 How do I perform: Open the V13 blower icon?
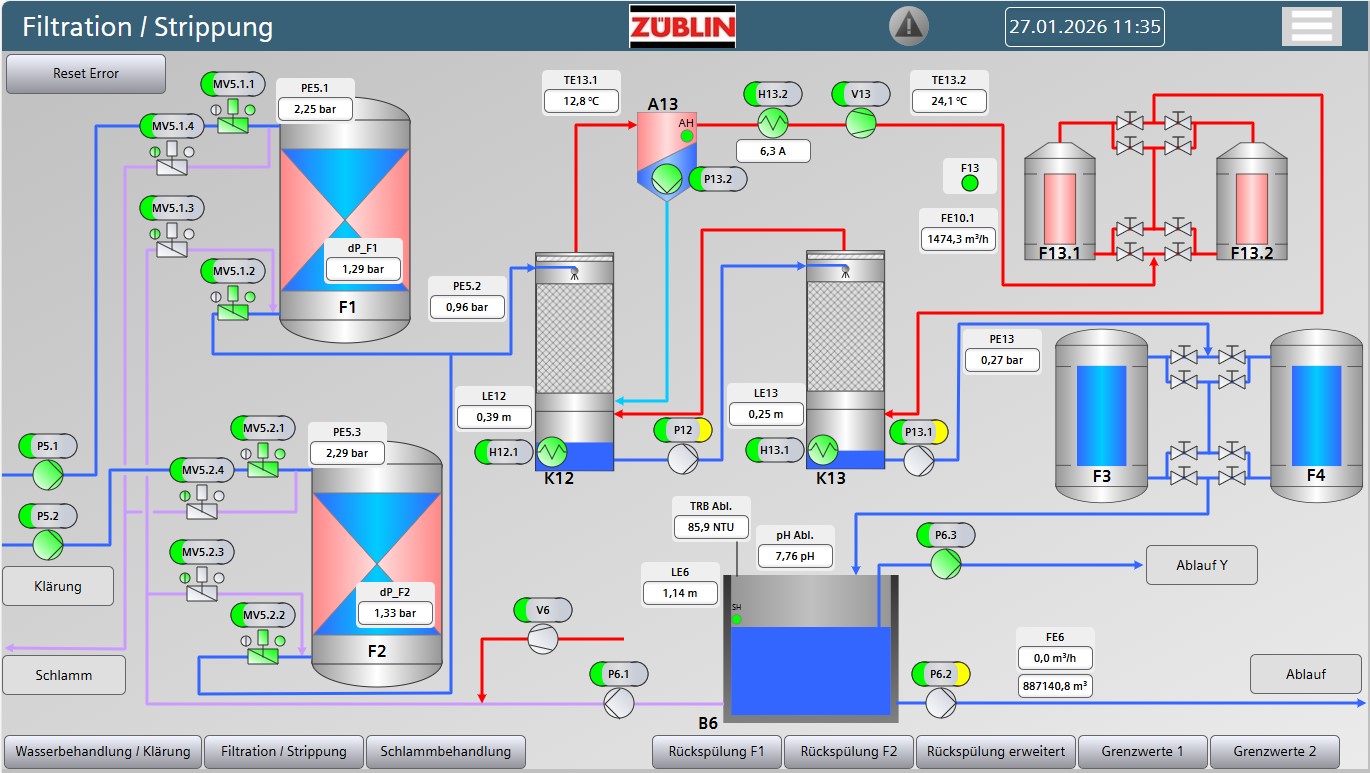click(x=860, y=123)
